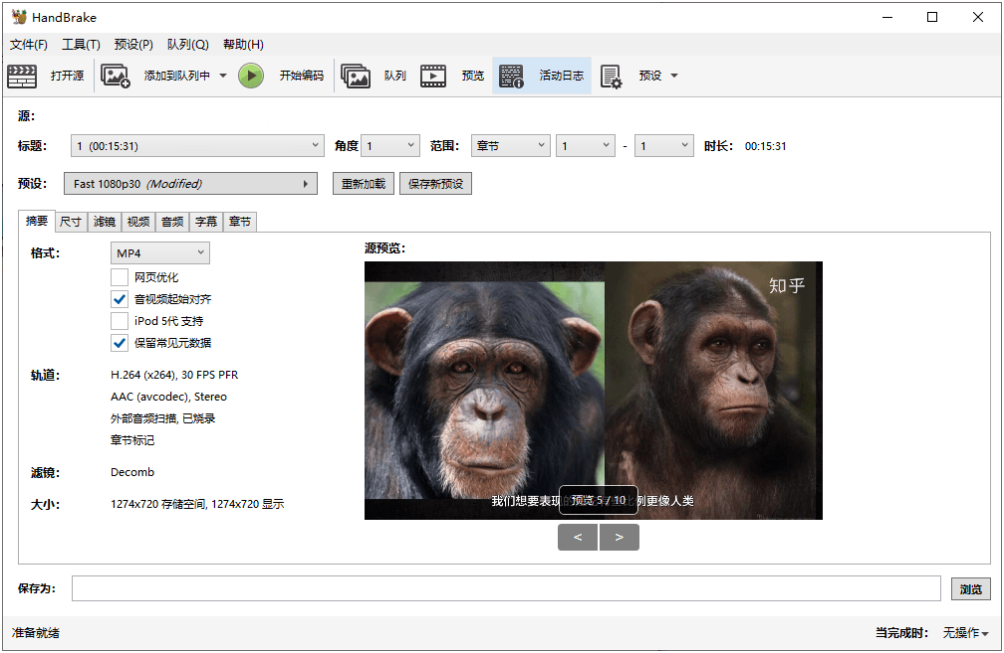This screenshot has width=1004, height=653.
Task: Click the AAC (avcodec), Stereo text
Action: (168, 396)
